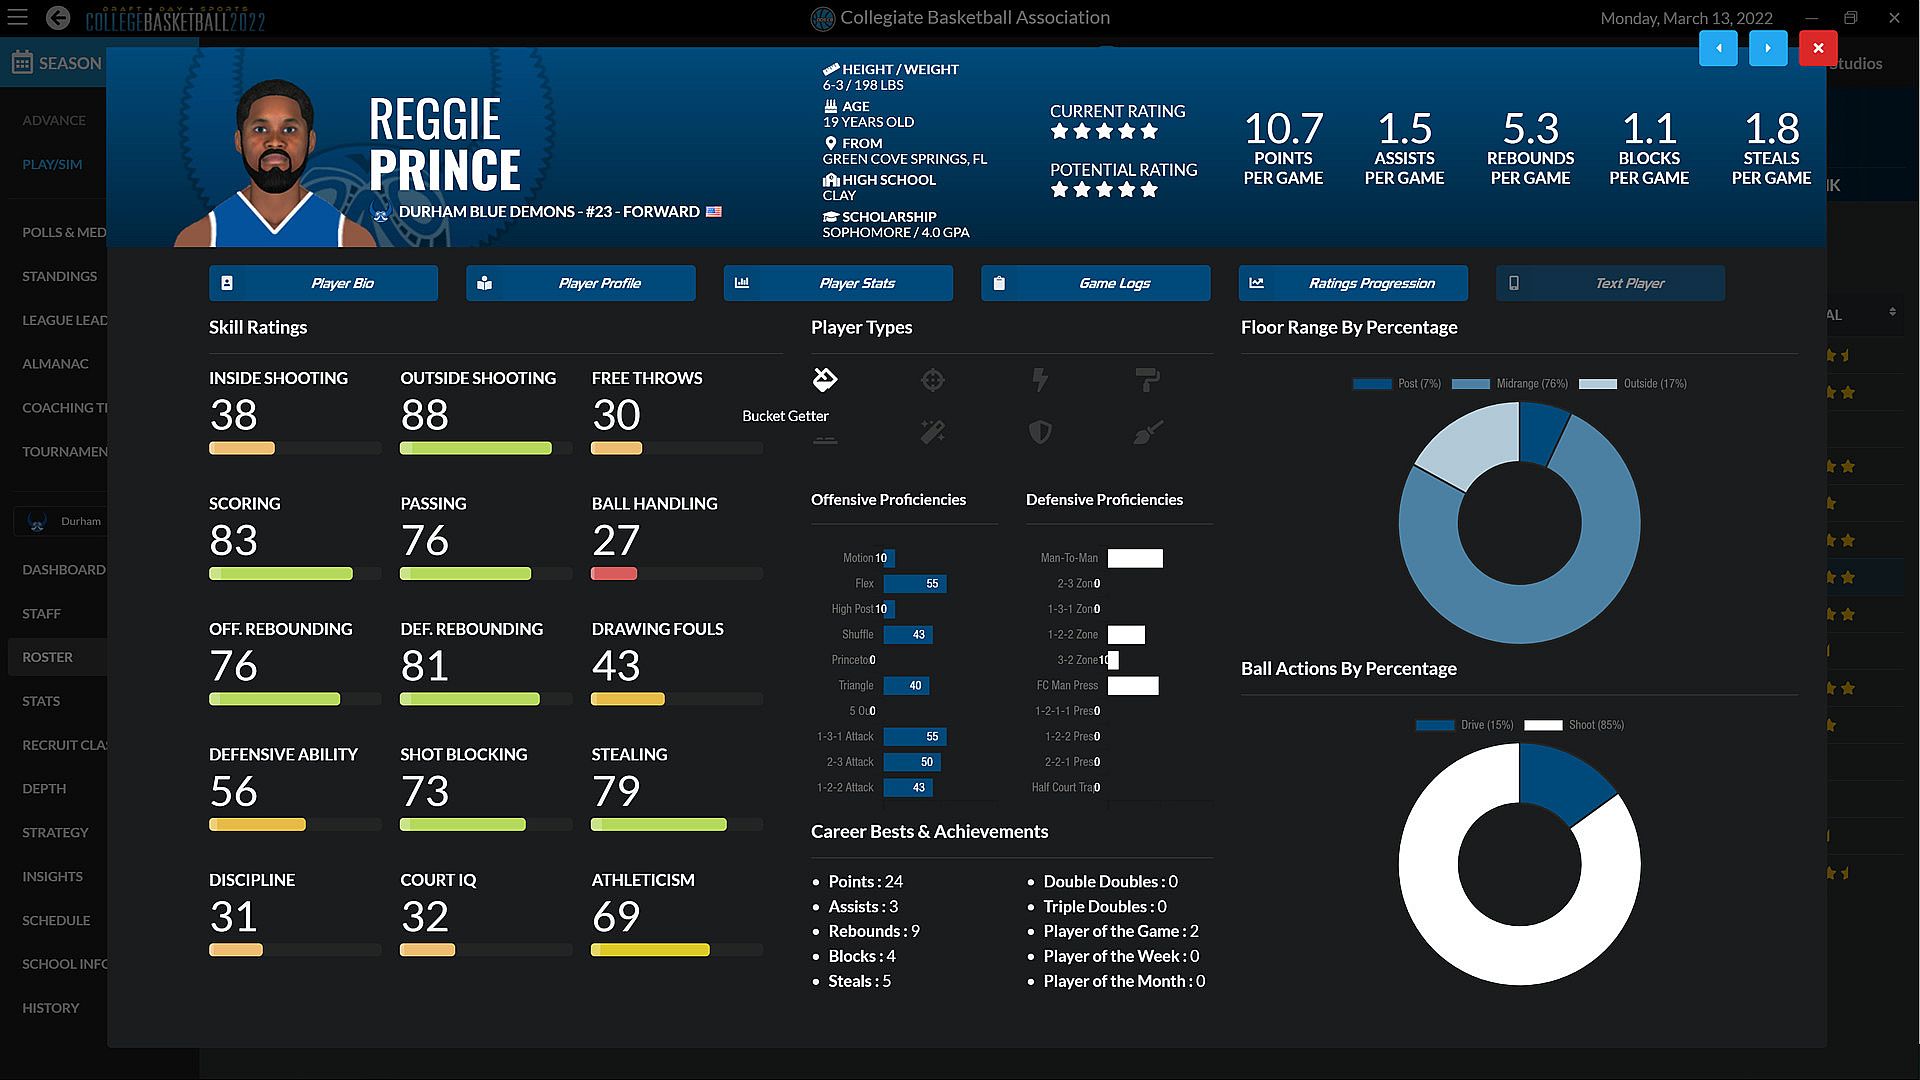Image resolution: width=1920 pixels, height=1080 pixels.
Task: Click the lightning bolt player type icon
Action: (x=1040, y=380)
